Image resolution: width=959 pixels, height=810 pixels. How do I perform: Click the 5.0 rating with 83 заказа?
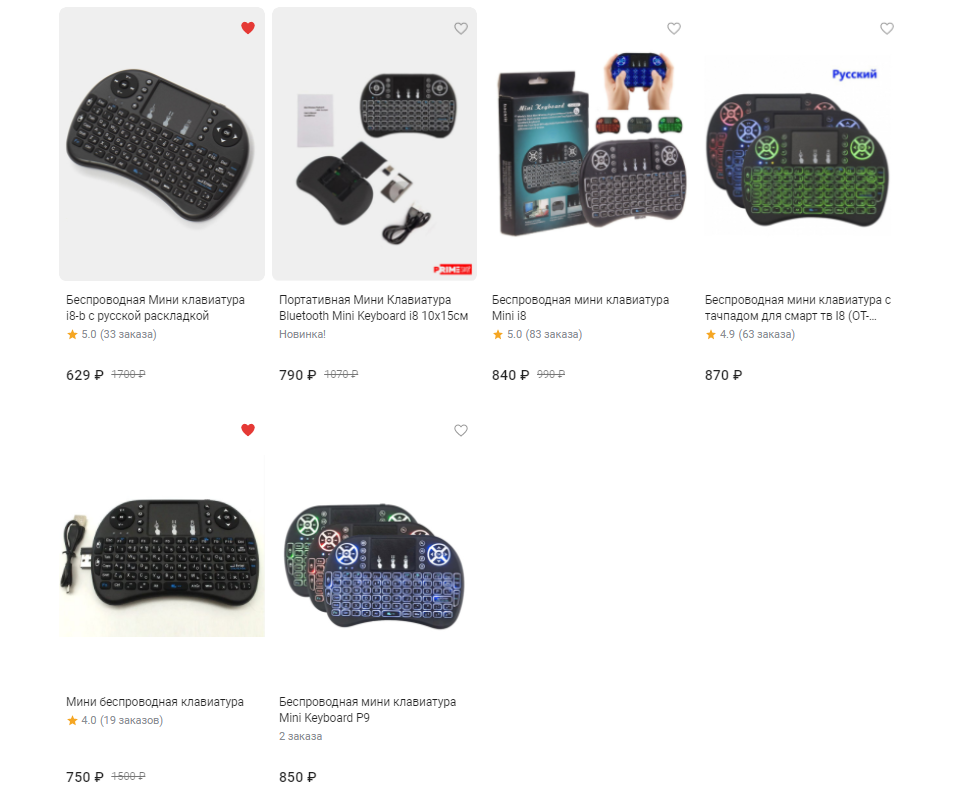pyautogui.click(x=537, y=334)
